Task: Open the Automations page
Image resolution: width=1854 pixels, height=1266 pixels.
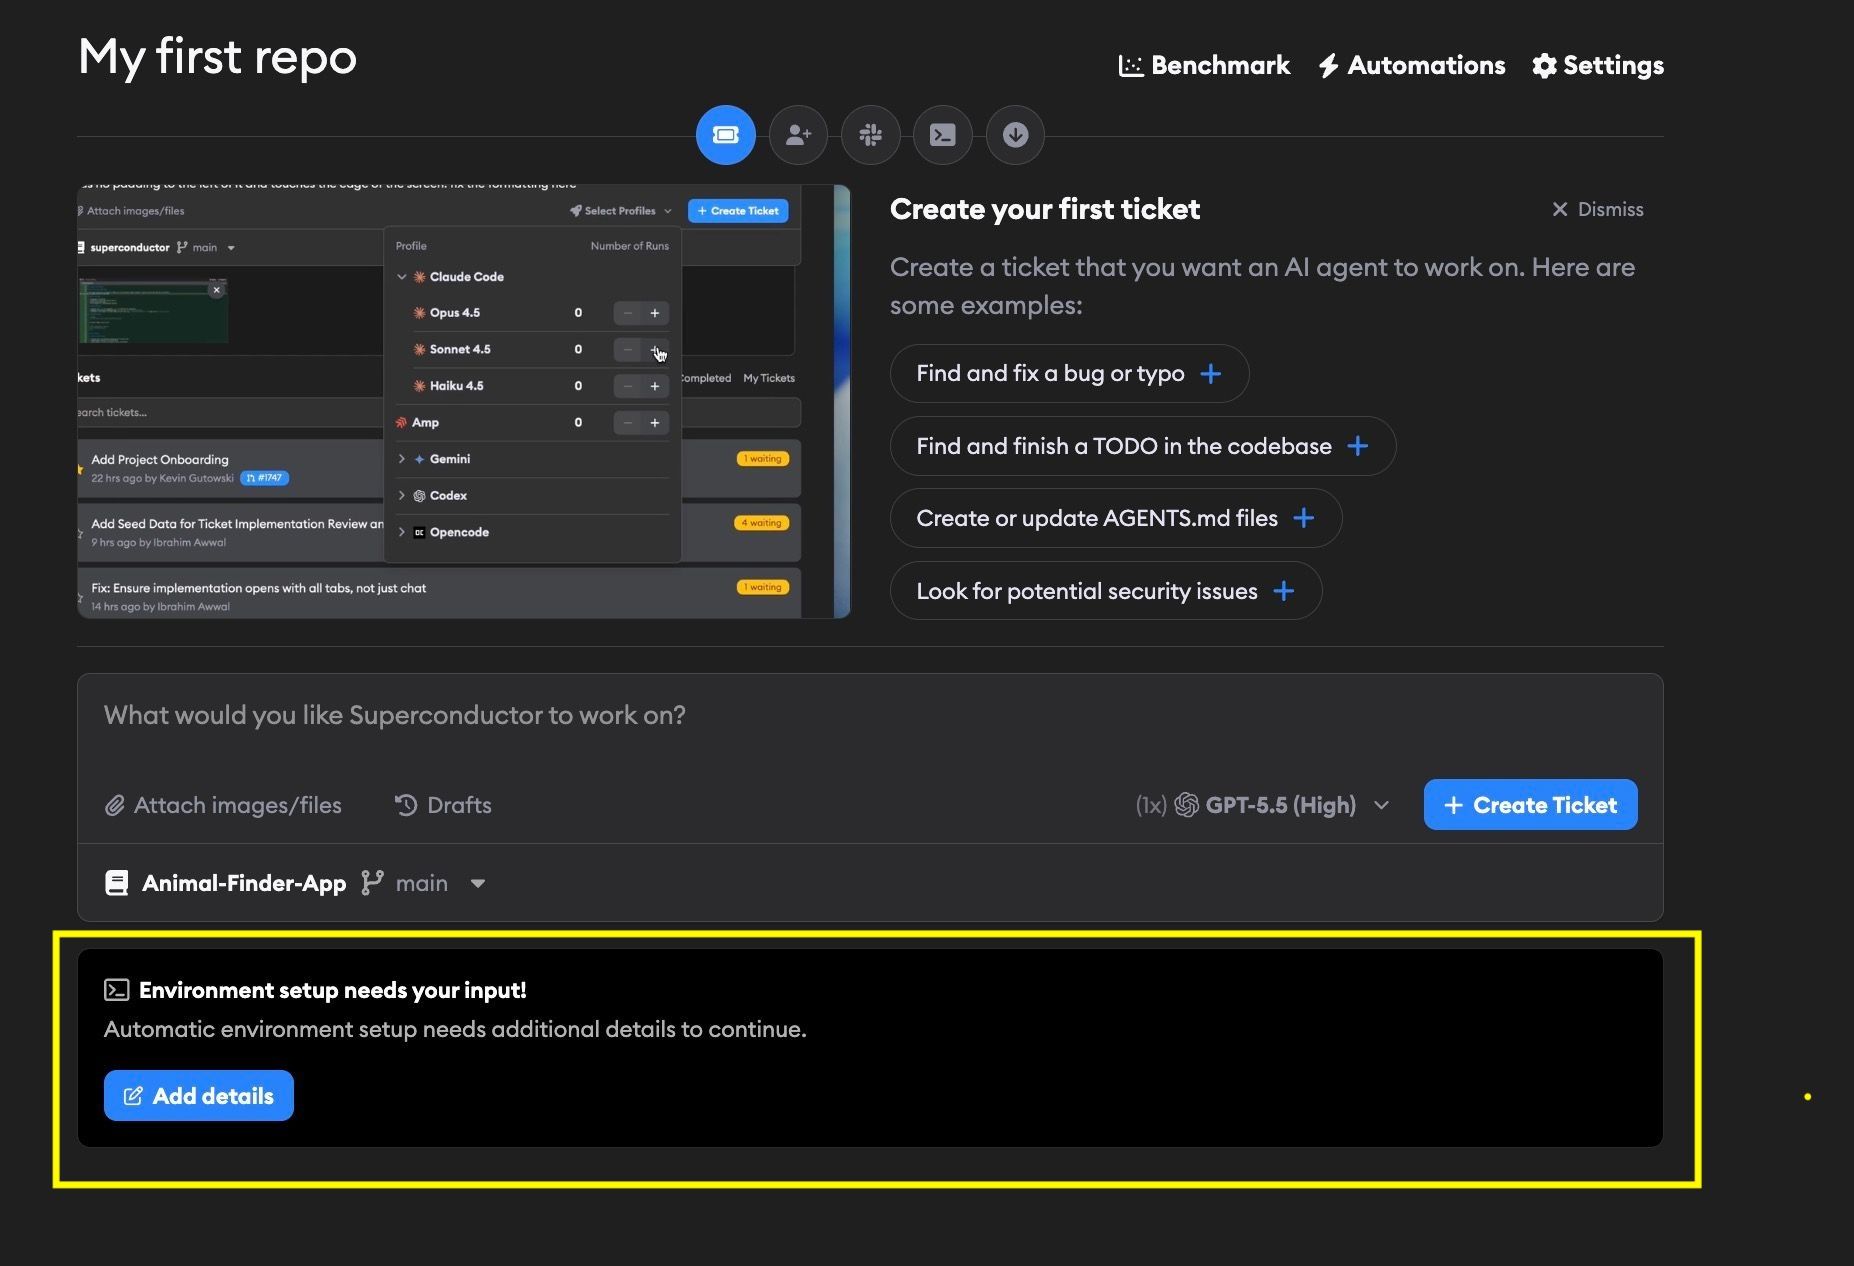Action: [x=1411, y=65]
